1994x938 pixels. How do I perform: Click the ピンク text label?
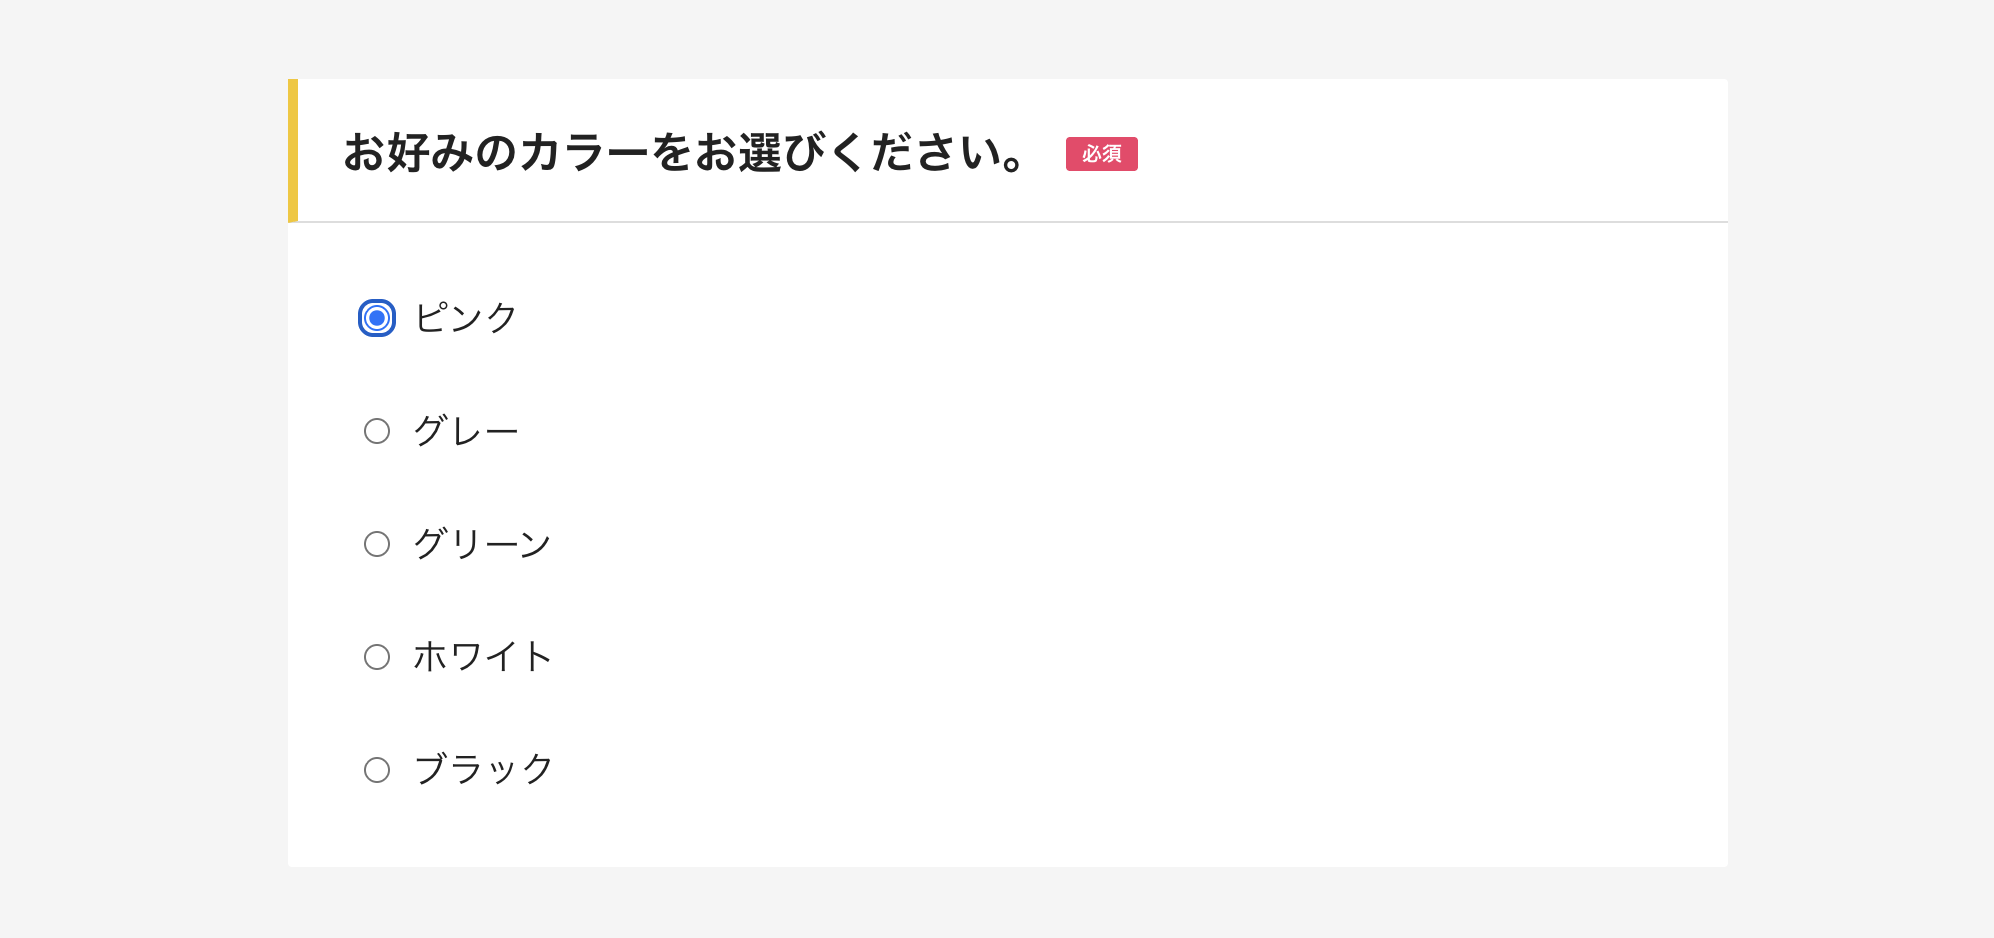click(463, 317)
